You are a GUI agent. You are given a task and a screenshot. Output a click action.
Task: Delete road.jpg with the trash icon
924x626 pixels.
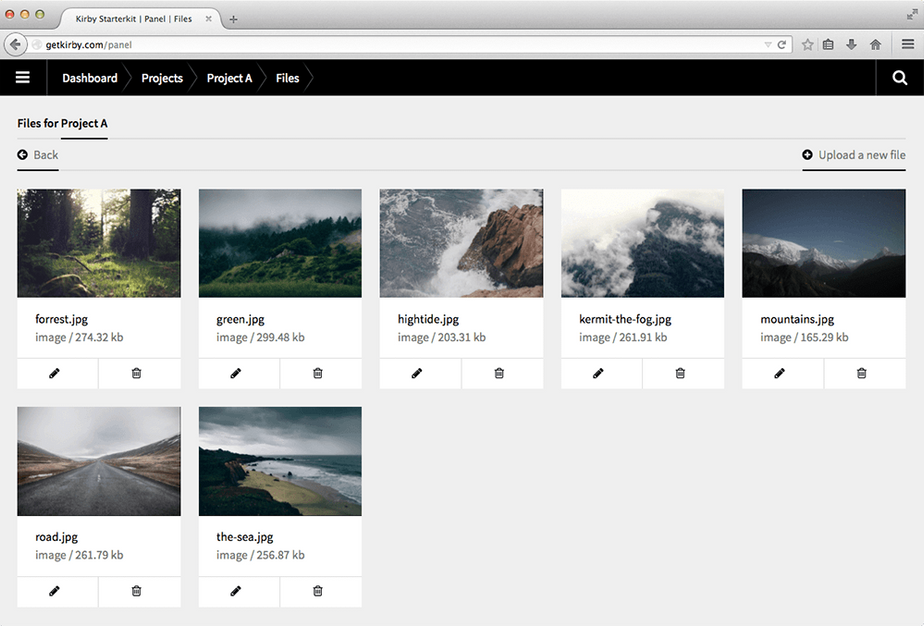point(137,591)
